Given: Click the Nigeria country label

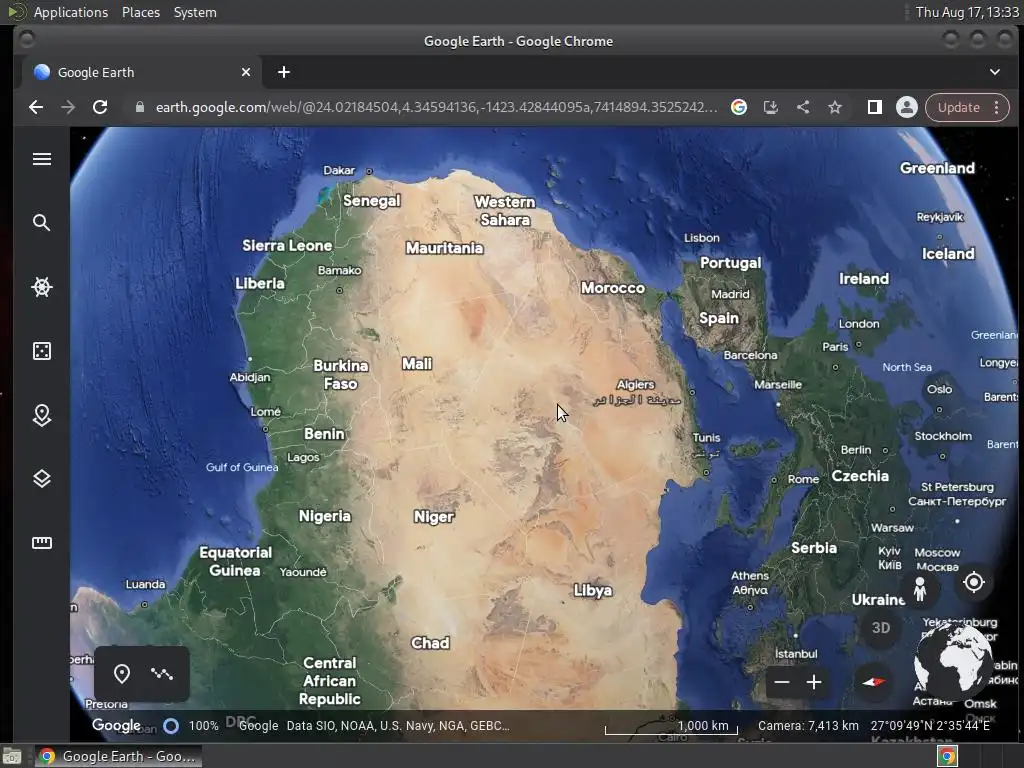Looking at the screenshot, I should [x=325, y=516].
